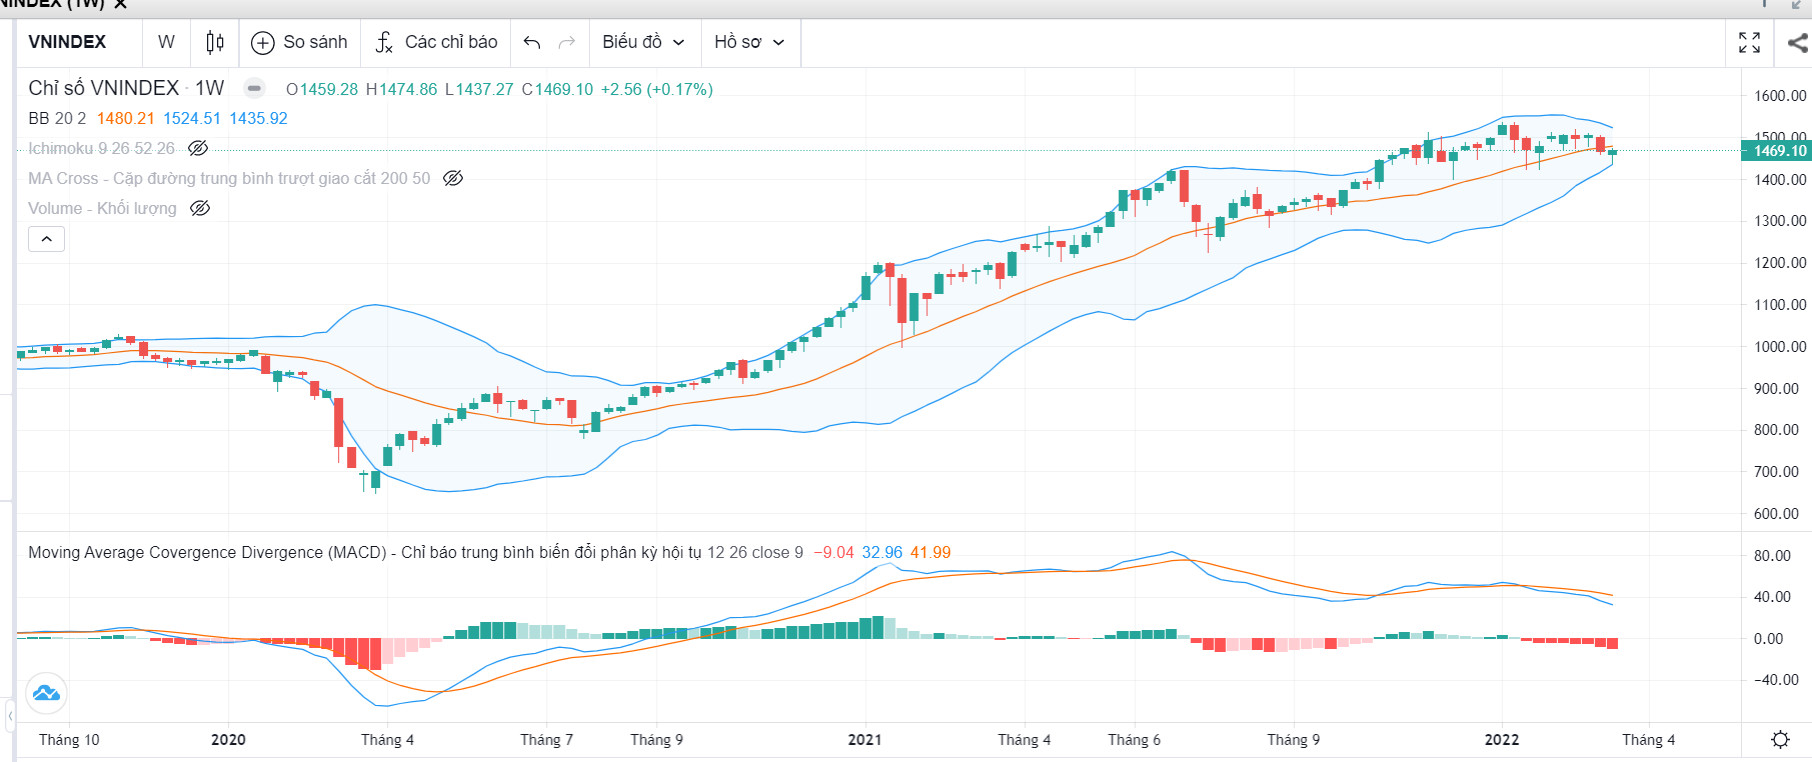Redo the chart action
The width and height of the screenshot is (1812, 762).
tap(567, 42)
